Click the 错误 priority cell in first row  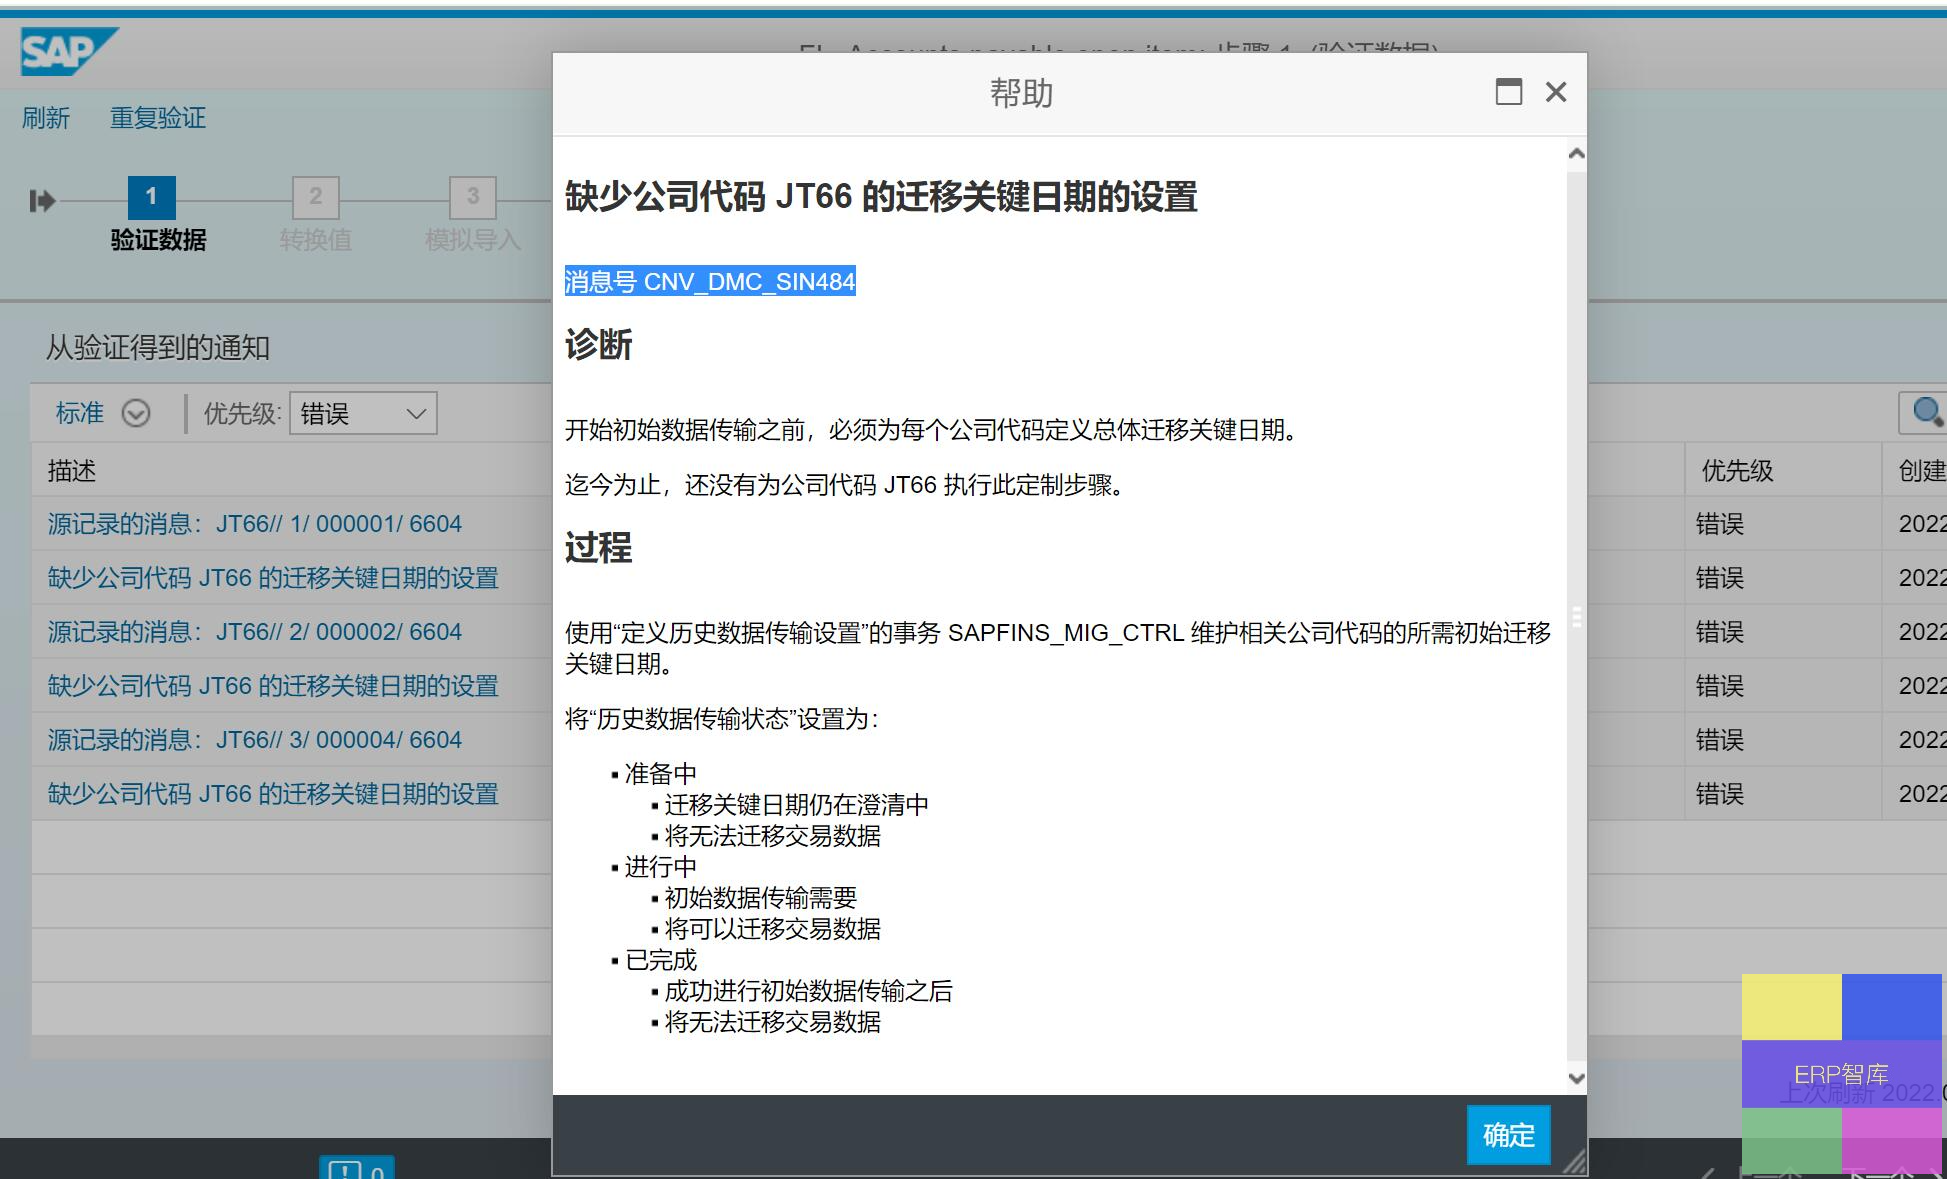click(1720, 524)
